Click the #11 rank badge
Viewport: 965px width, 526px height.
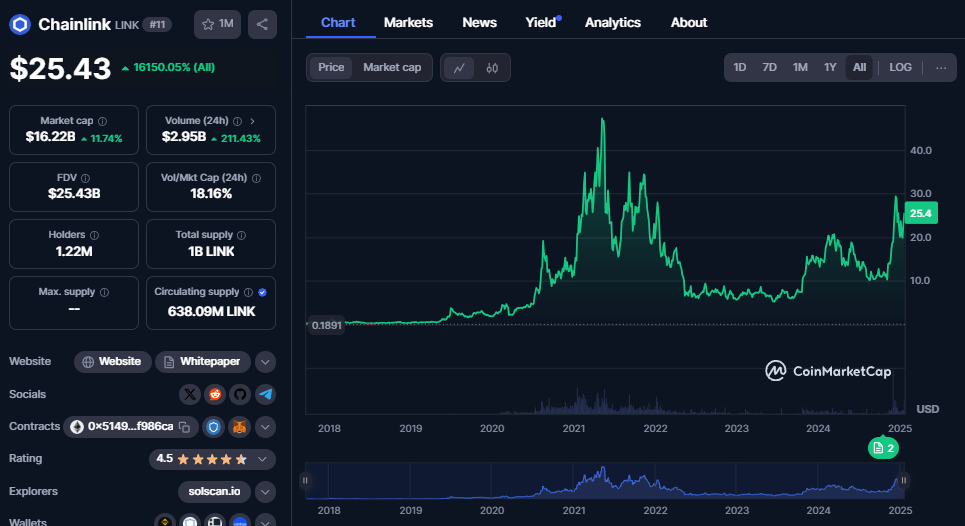click(157, 25)
